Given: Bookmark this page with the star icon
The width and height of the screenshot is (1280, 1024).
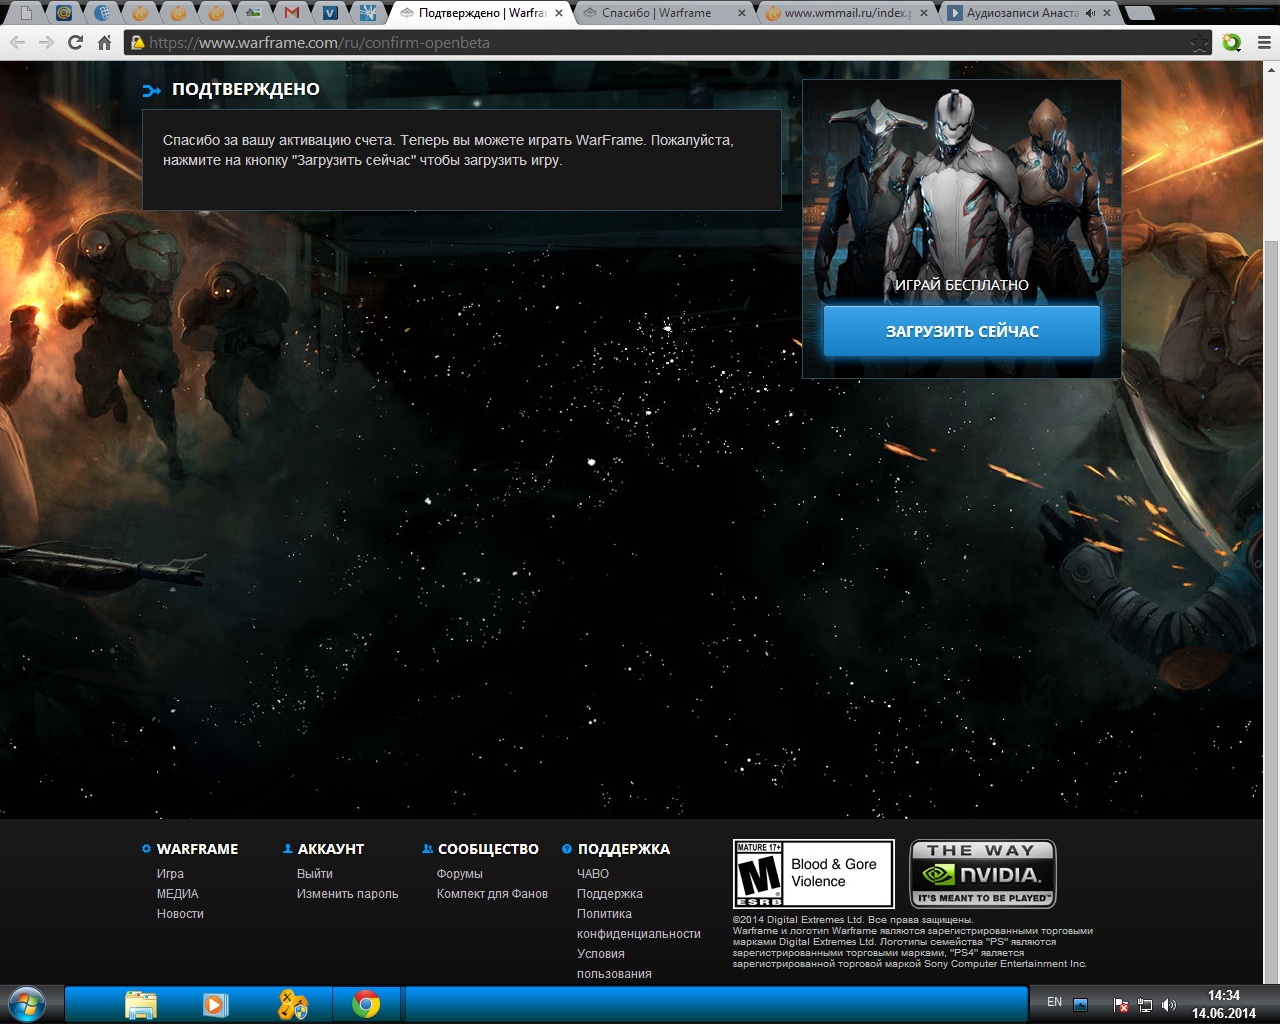Looking at the screenshot, I should pos(1200,43).
